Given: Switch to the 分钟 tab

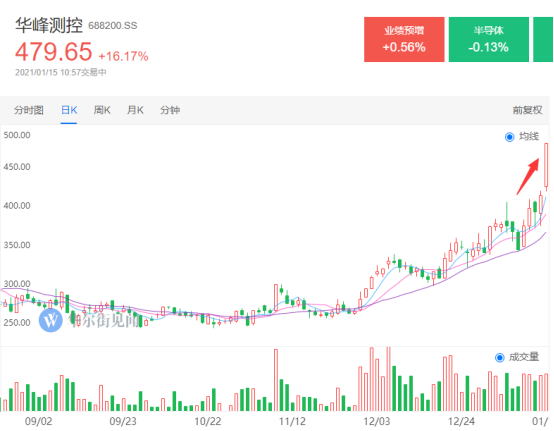Looking at the screenshot, I should coord(170,110).
